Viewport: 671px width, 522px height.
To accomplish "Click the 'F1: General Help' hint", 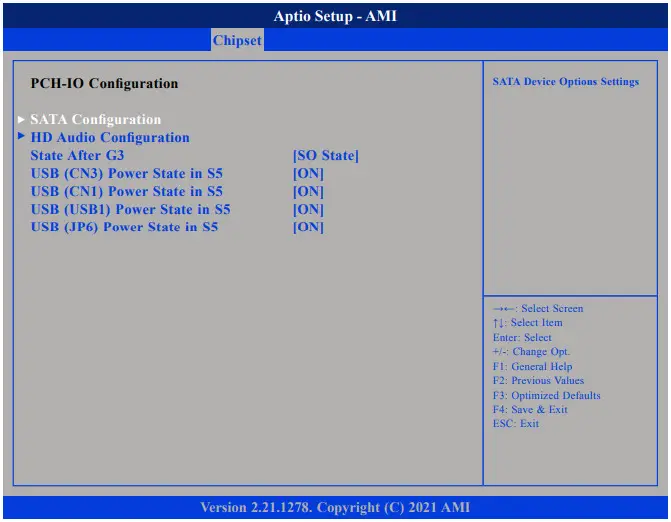I will pyautogui.click(x=532, y=366).
